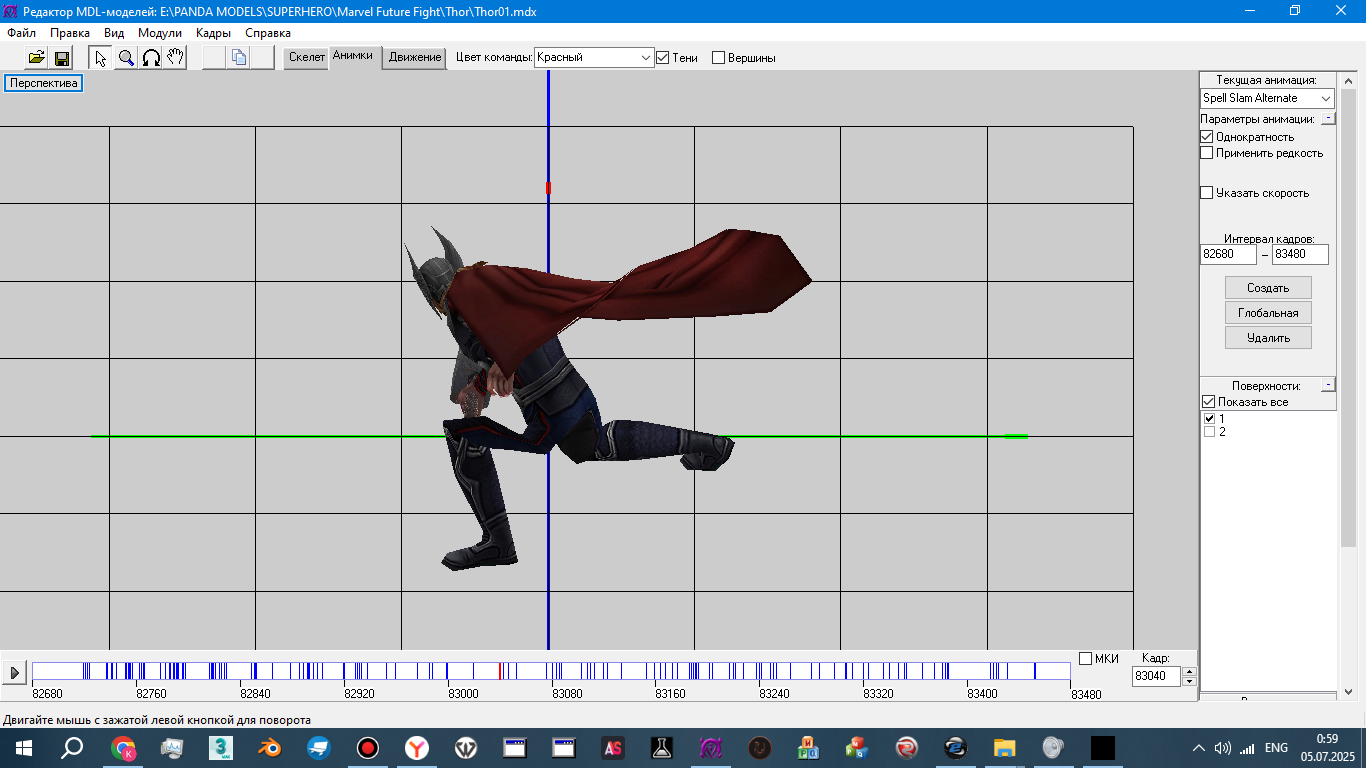Toggle the Тени shadows checkbox
This screenshot has height=768, width=1366.
pos(662,58)
